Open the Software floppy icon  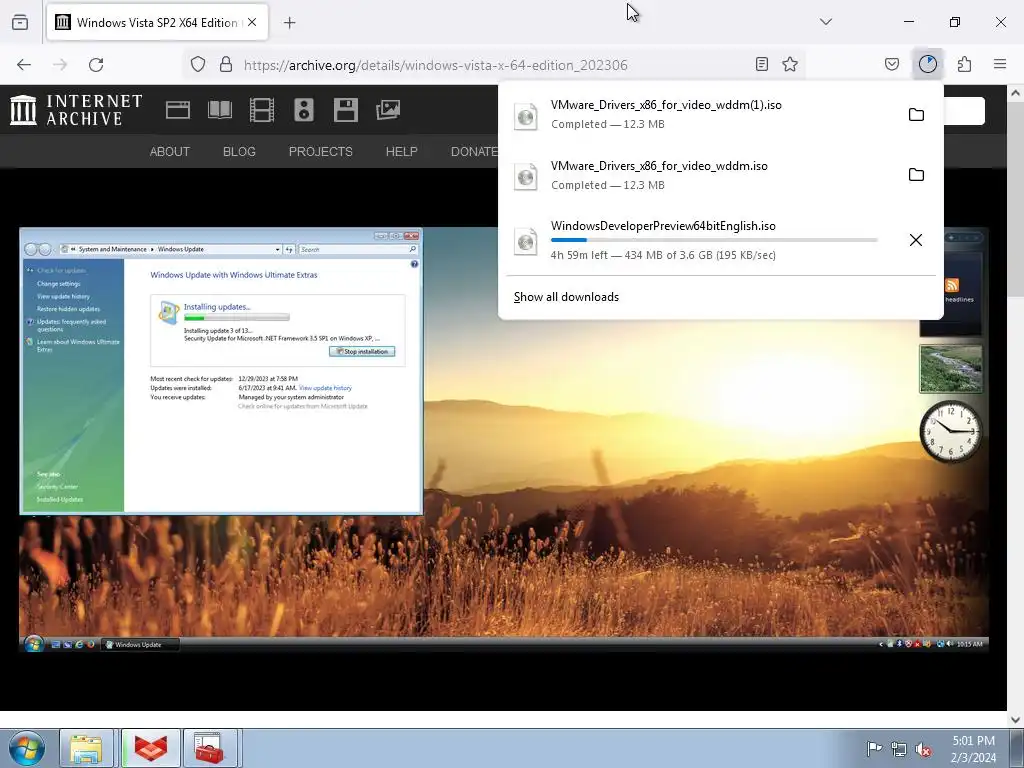(x=345, y=110)
